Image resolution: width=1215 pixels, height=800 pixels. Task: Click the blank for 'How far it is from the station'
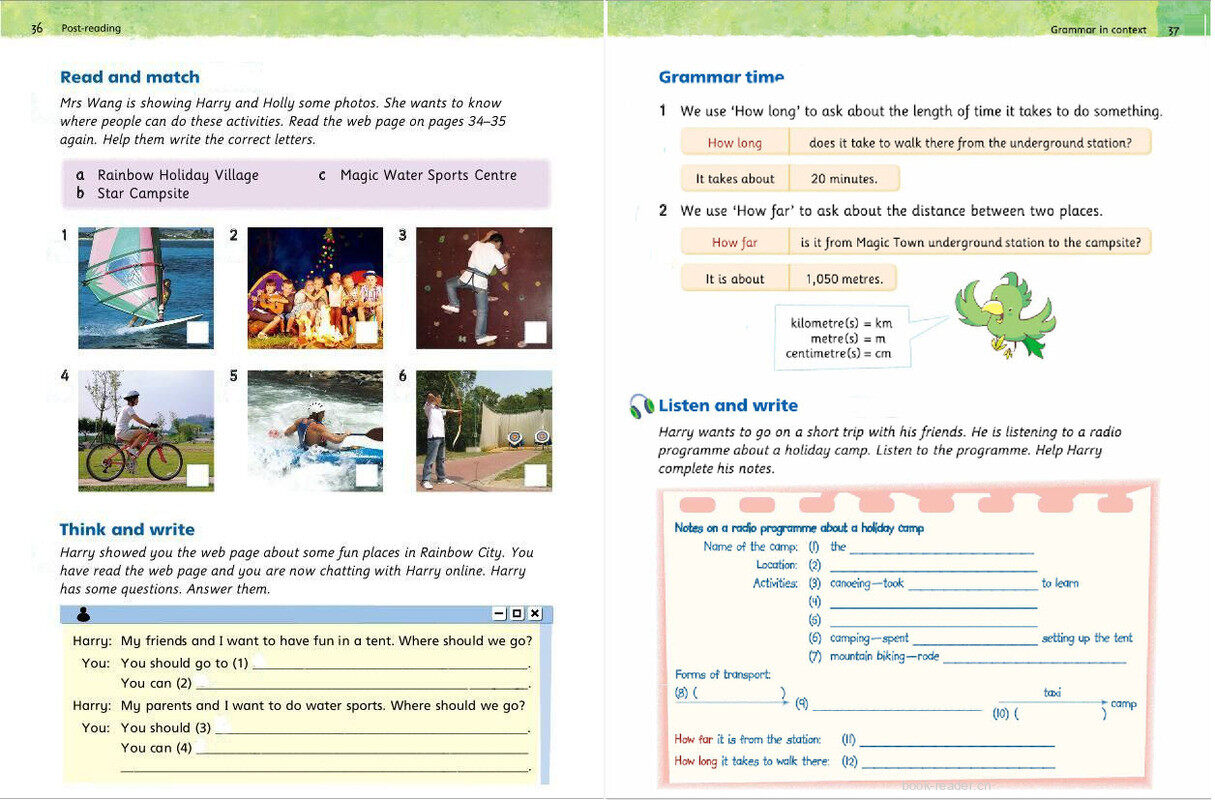(956, 742)
